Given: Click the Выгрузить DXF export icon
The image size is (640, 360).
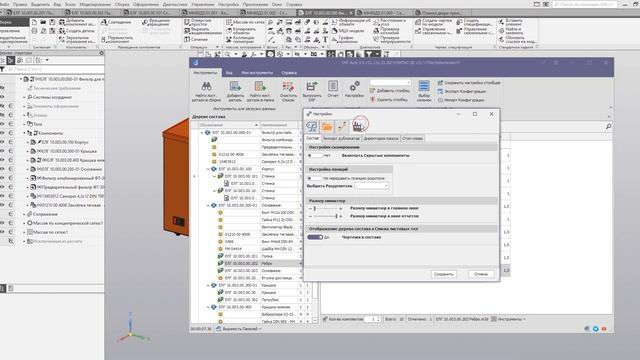Looking at the screenshot, I should [312, 87].
